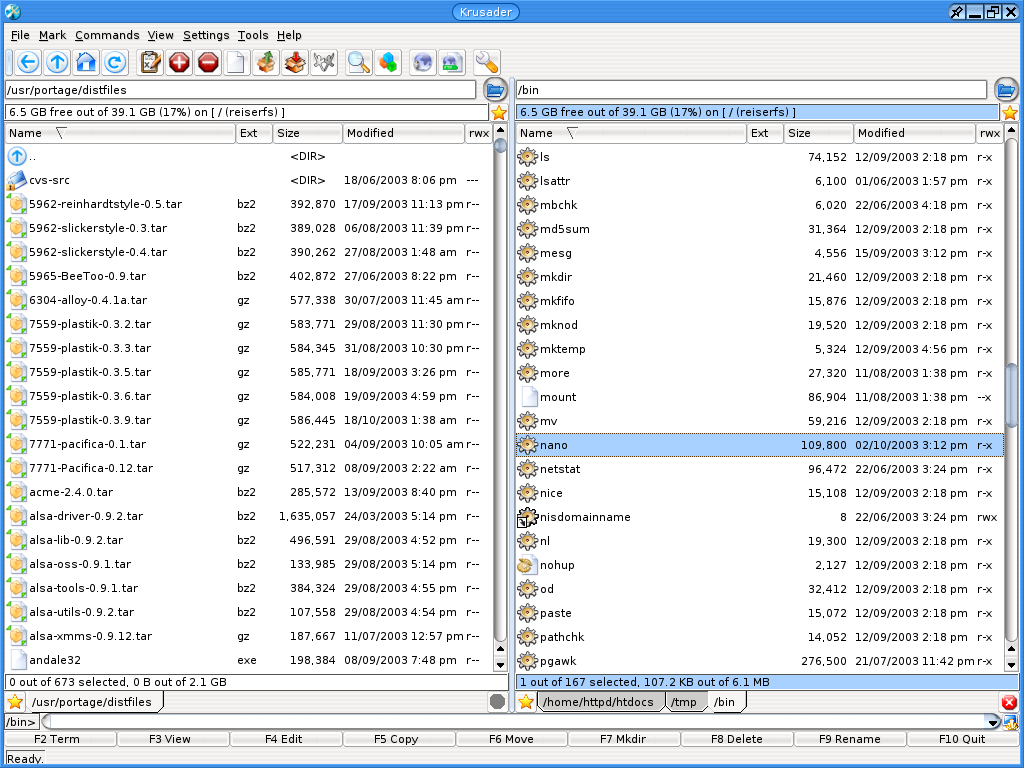Viewport: 1024px width, 768px height.
Task: Click the icon beside command line history
Action: pyautogui.click(x=1010, y=722)
